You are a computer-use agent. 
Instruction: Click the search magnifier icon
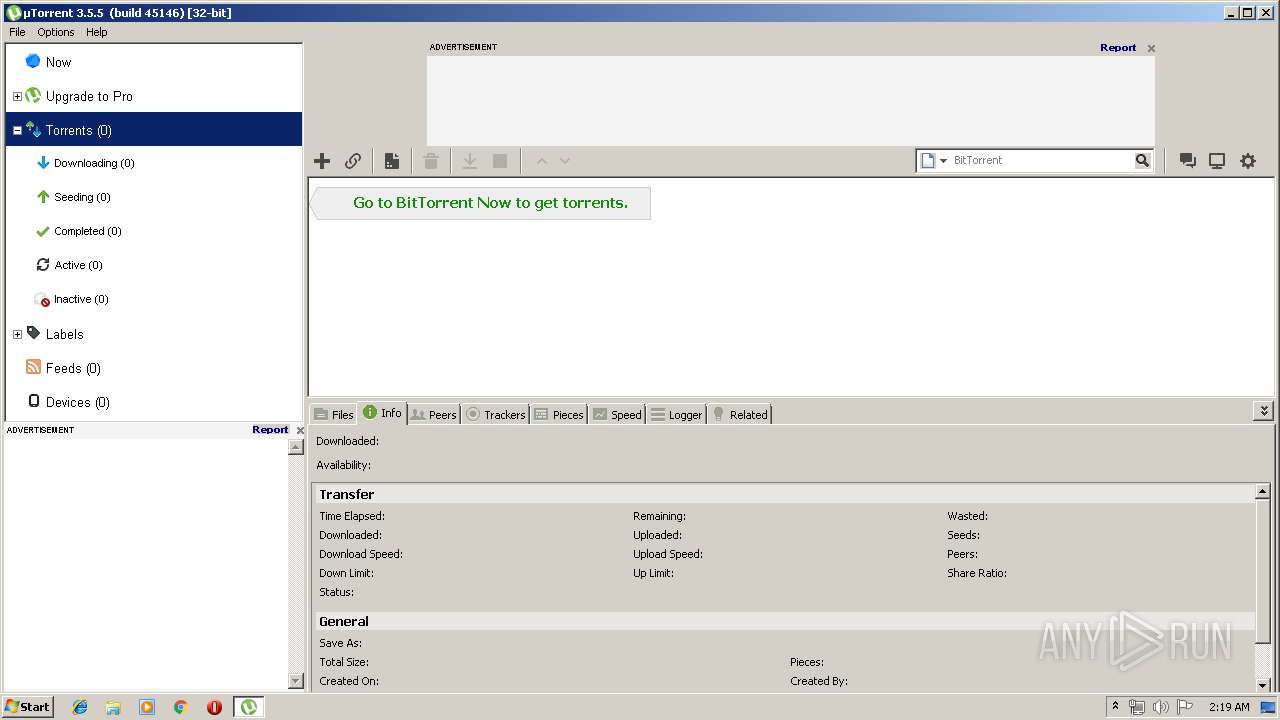[1142, 160]
